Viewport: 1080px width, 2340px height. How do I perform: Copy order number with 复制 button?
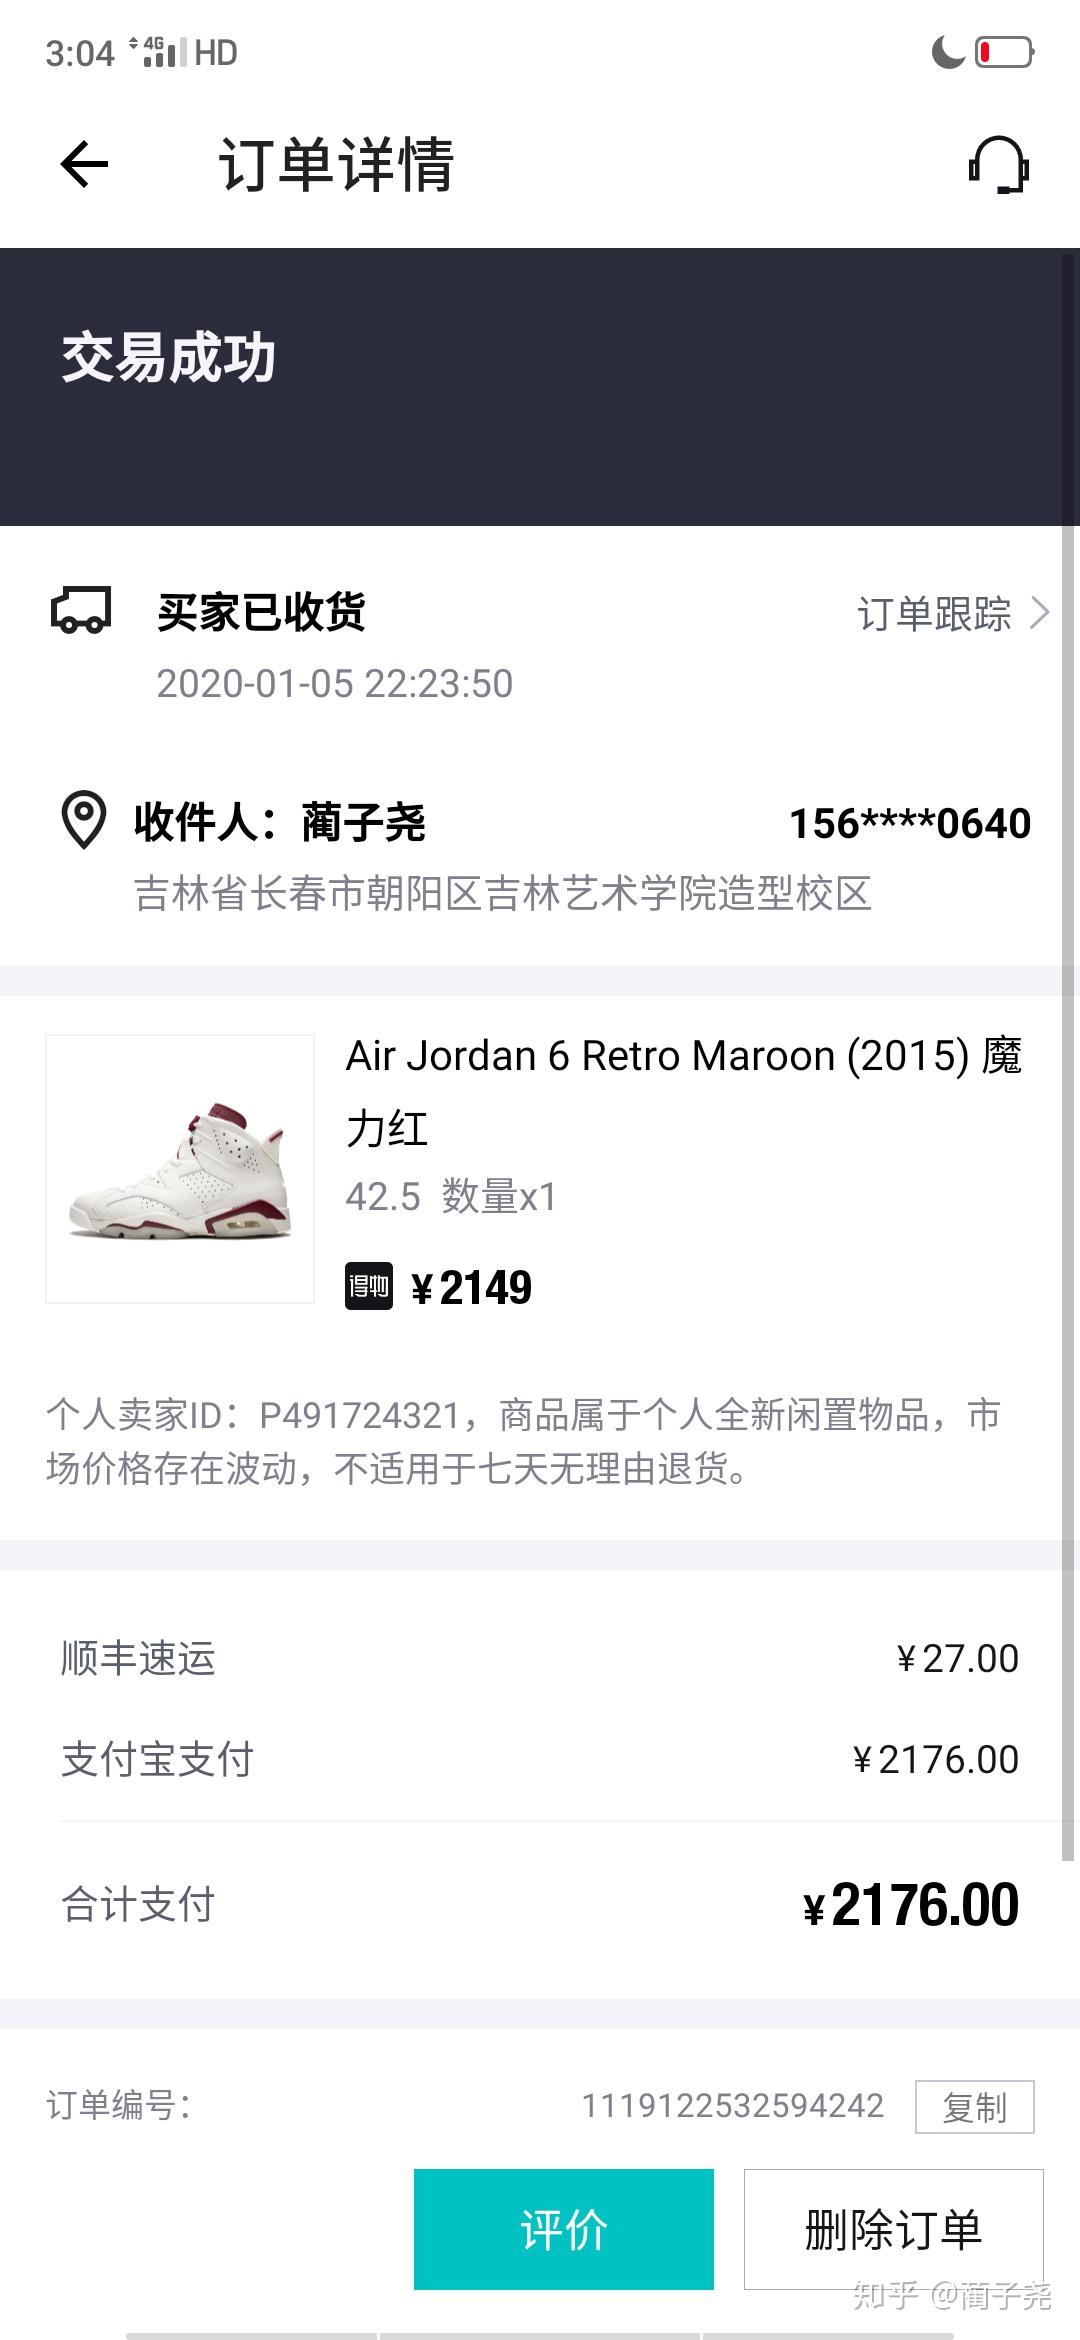pyautogui.click(x=974, y=2107)
